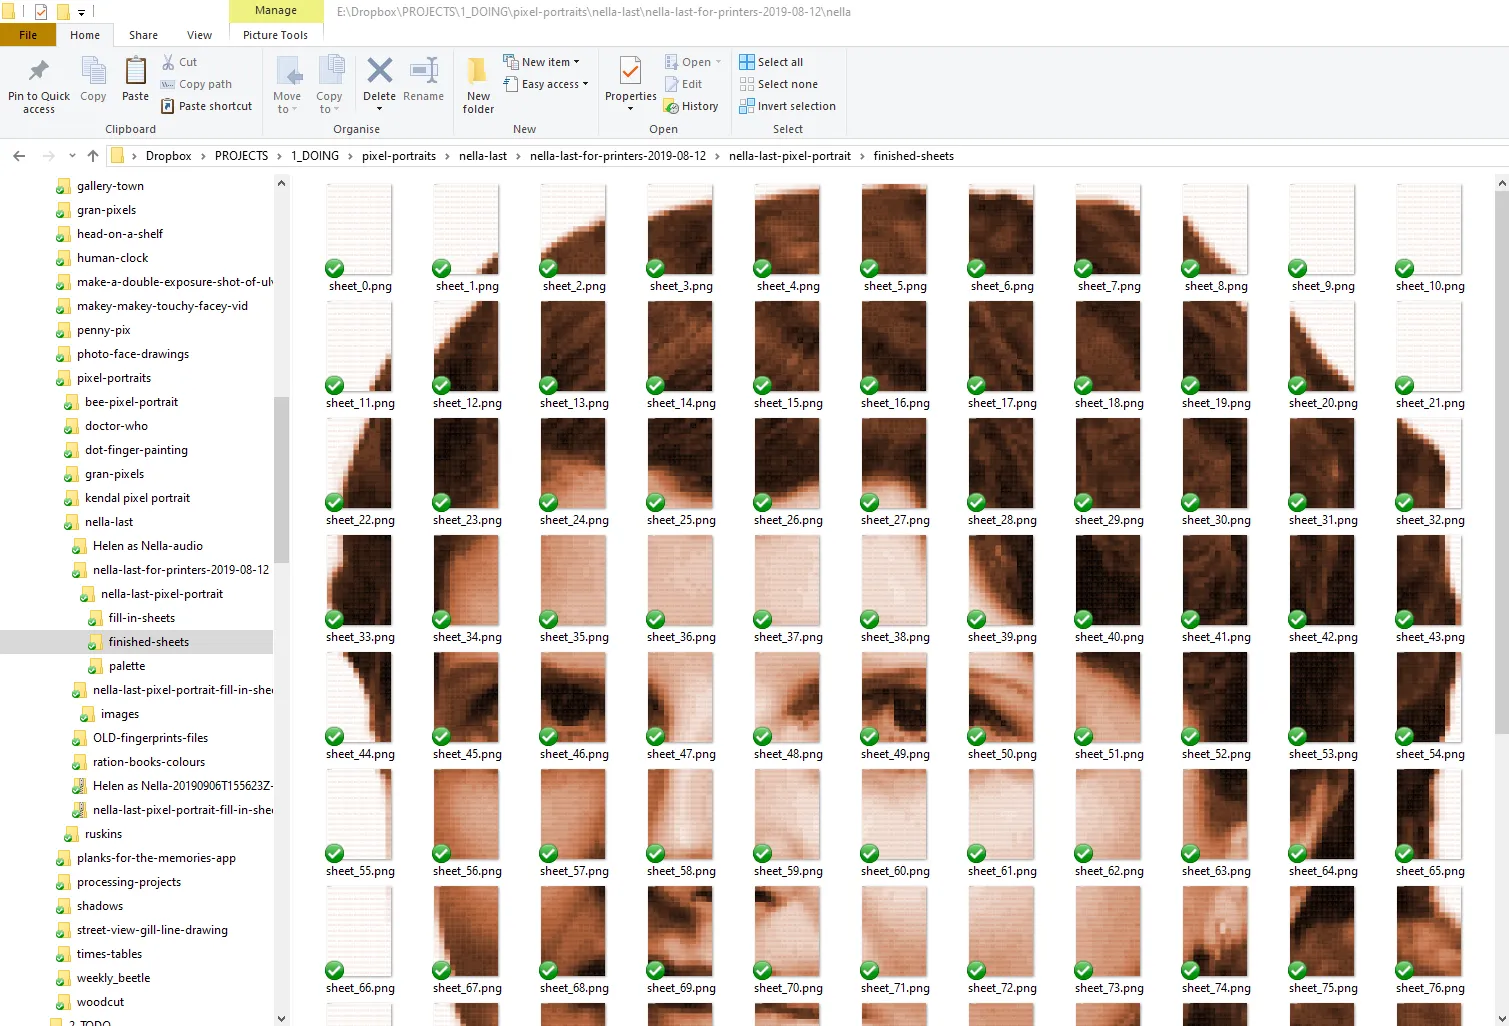Pin the current folder to Quick access
Screen dimensions: 1509x1026
[x=38, y=86]
